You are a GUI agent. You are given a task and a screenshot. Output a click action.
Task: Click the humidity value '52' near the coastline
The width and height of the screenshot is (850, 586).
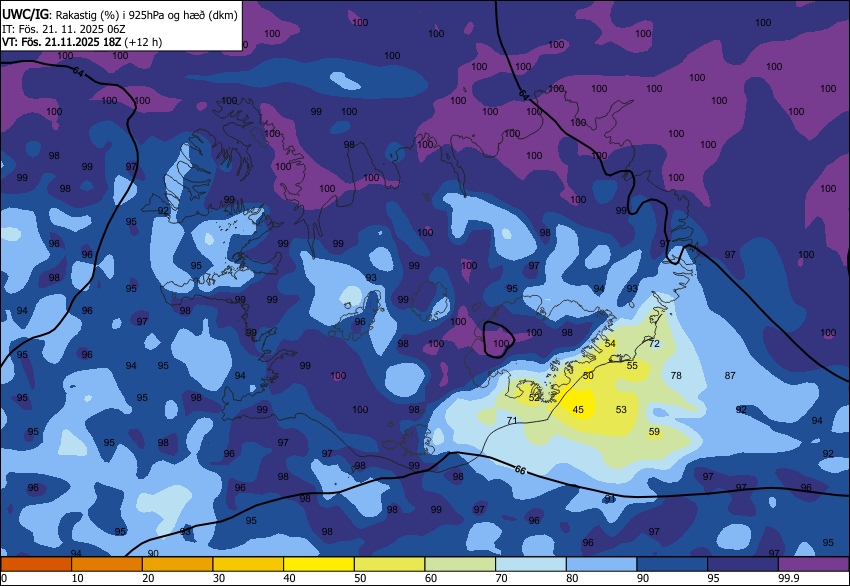click(534, 397)
